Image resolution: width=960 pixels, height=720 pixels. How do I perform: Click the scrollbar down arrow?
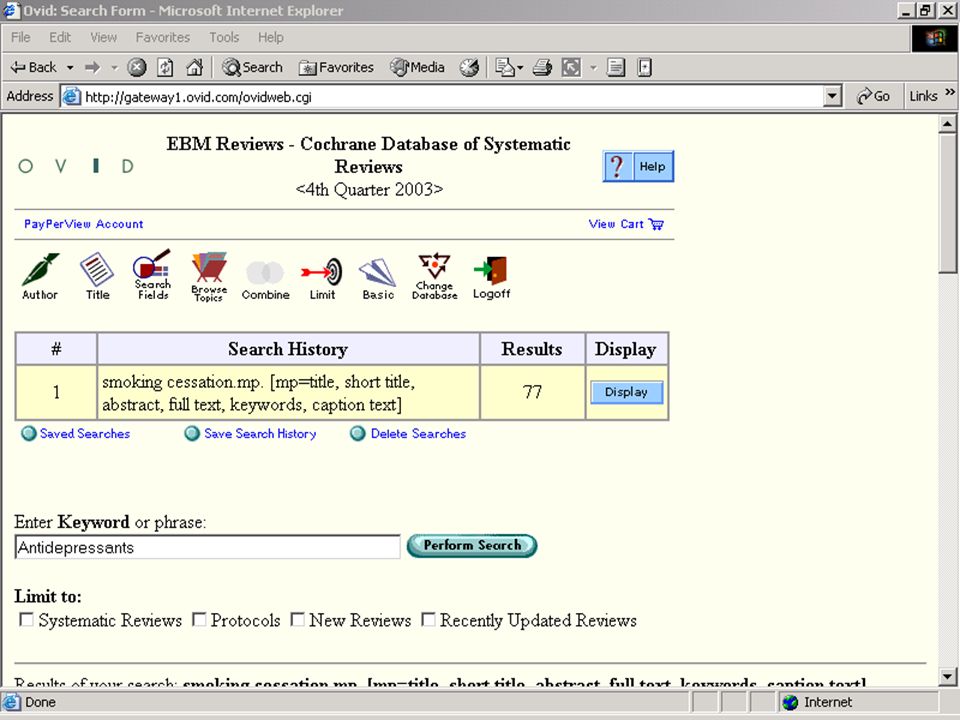[947, 677]
